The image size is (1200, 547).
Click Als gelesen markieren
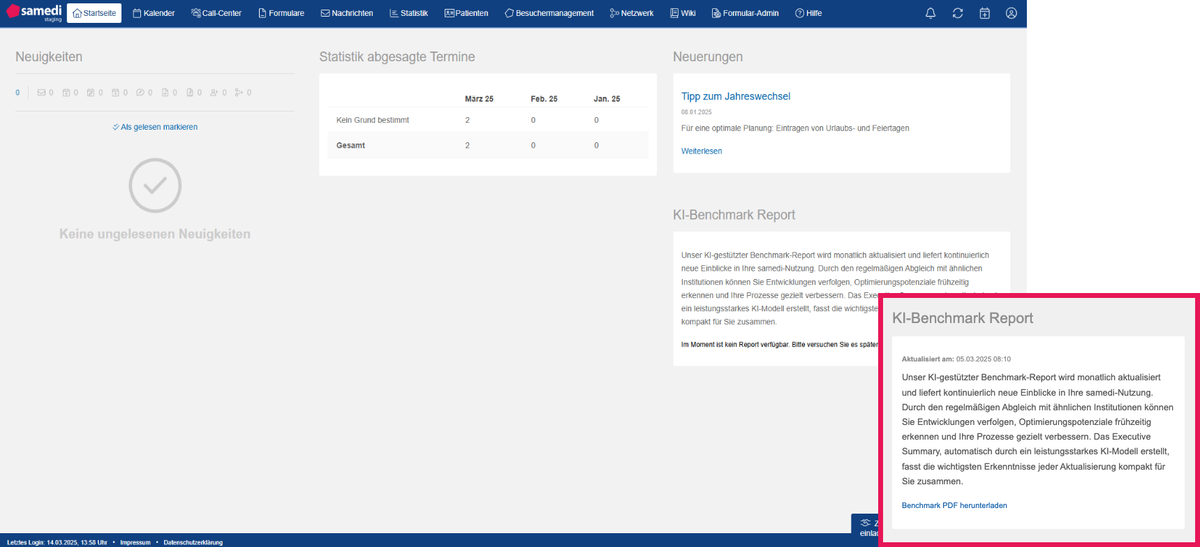click(155, 127)
